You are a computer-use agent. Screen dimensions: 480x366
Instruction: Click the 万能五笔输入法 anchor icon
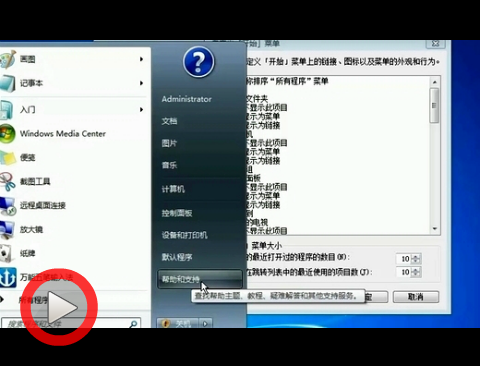click(x=7, y=277)
